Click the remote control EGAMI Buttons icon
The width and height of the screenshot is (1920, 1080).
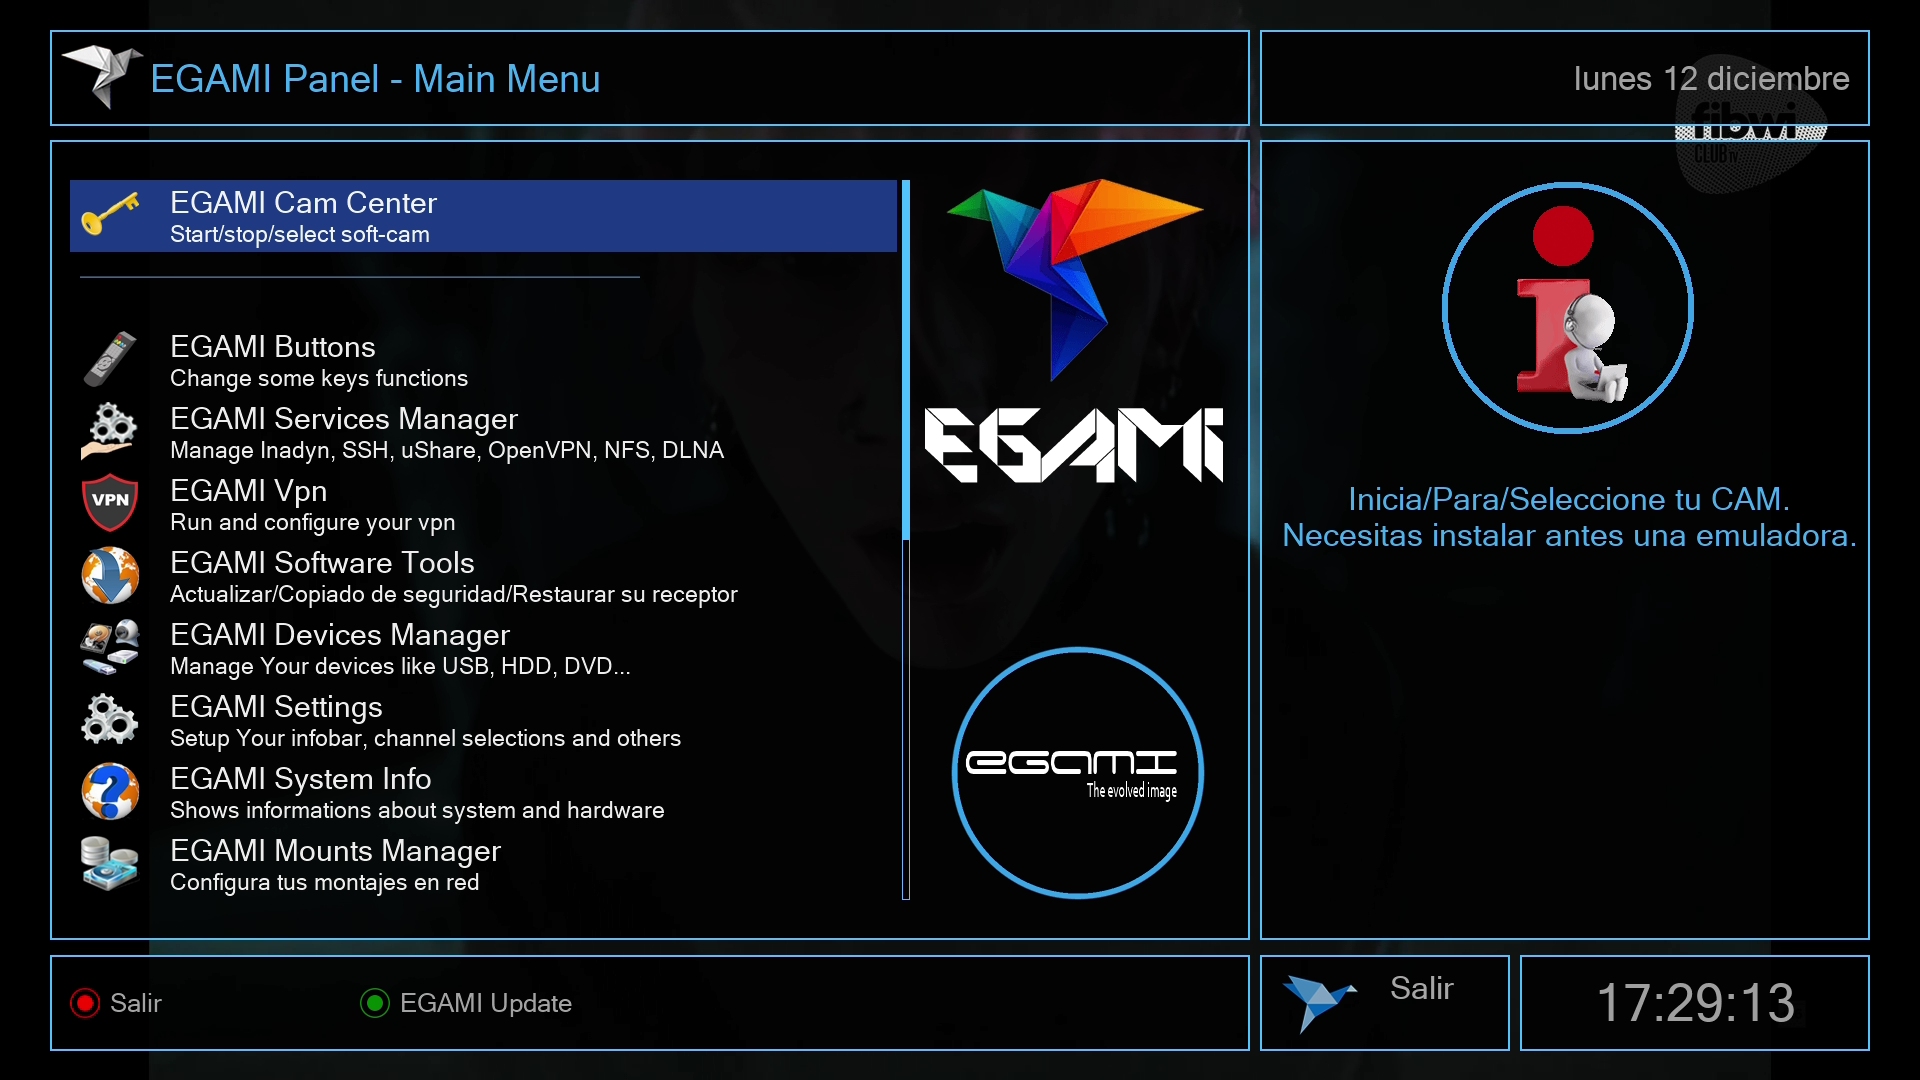coord(110,359)
